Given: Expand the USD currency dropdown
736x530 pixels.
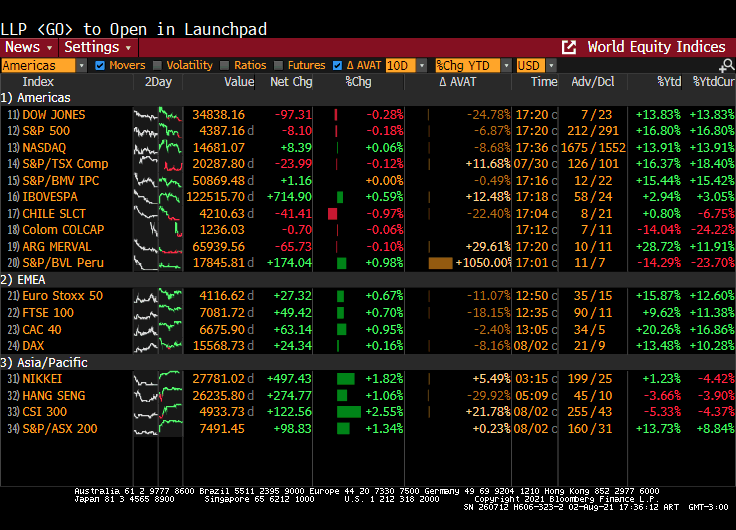Looking at the screenshot, I should pos(551,65).
